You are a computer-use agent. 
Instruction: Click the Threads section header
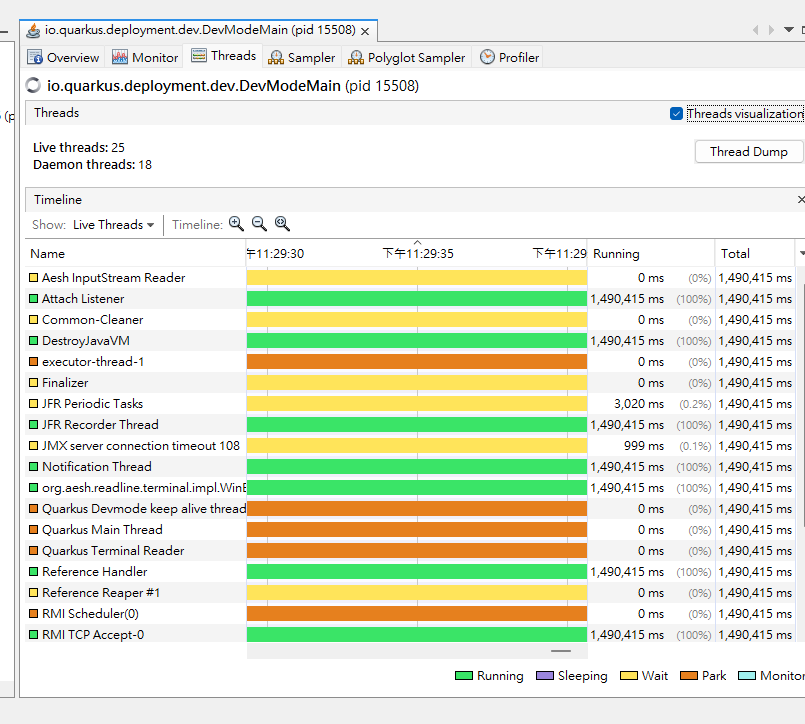point(56,112)
